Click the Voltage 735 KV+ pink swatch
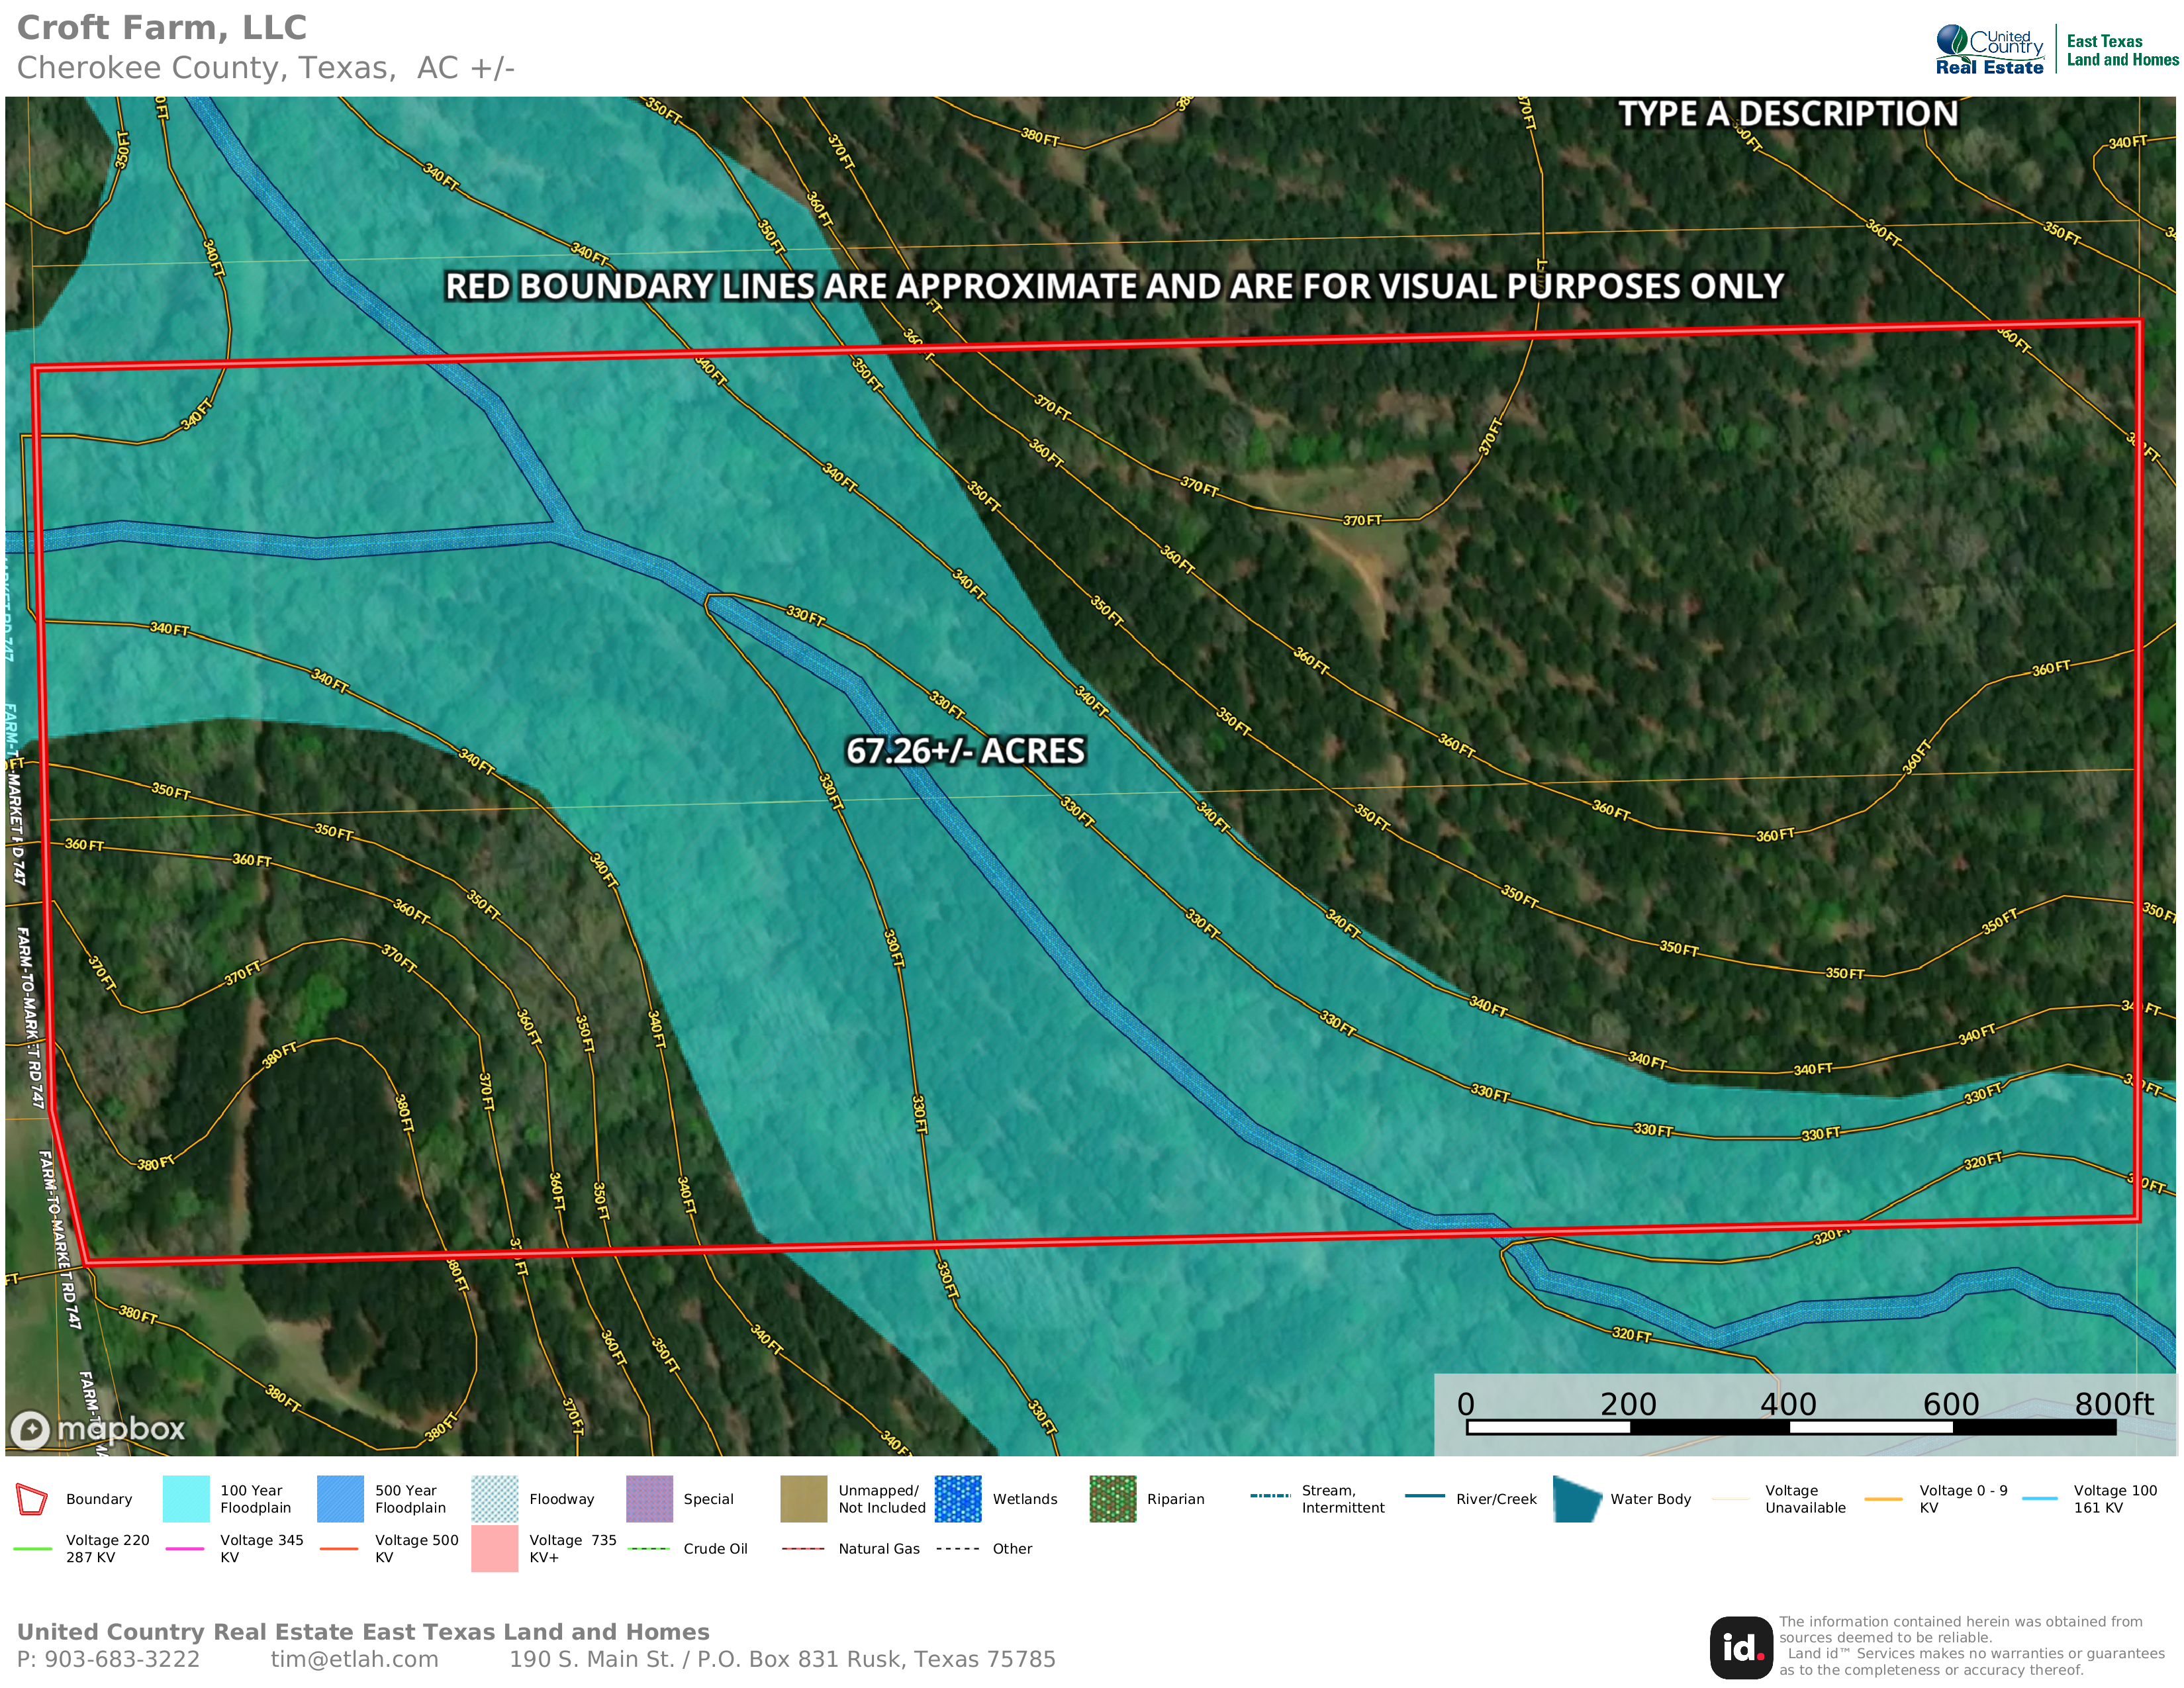This screenshot has width=2184, height=1688. tap(495, 1548)
